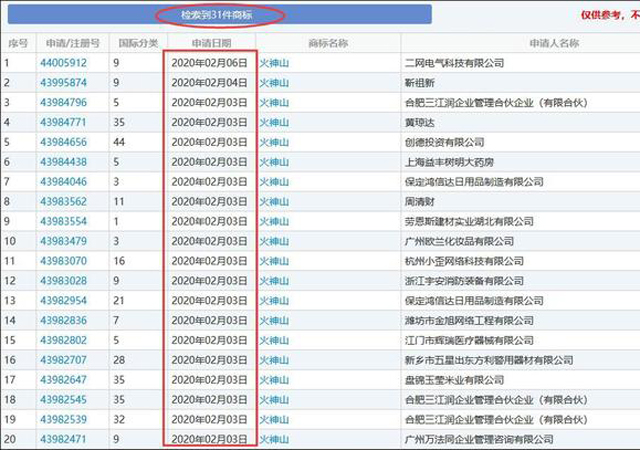Open the 火神山 trademark link in row 1
The height and width of the screenshot is (450, 640).
pyautogui.click(x=274, y=63)
